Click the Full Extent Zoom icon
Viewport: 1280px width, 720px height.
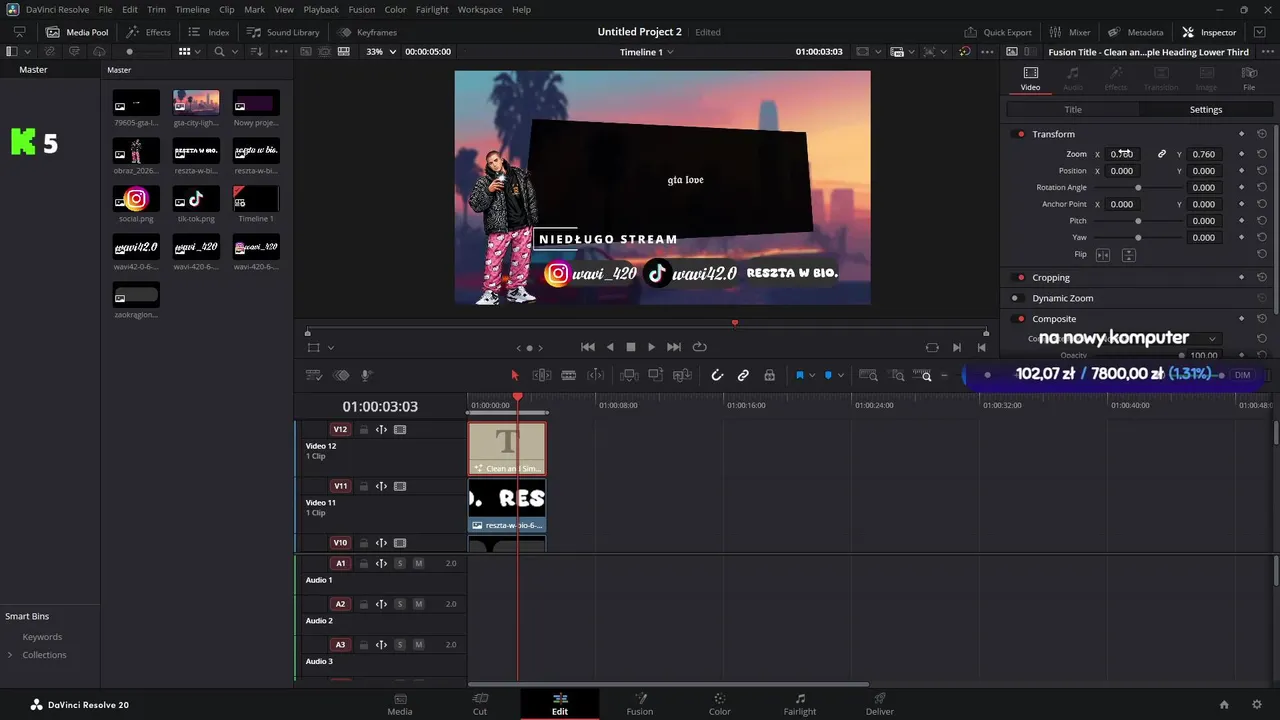tap(868, 375)
